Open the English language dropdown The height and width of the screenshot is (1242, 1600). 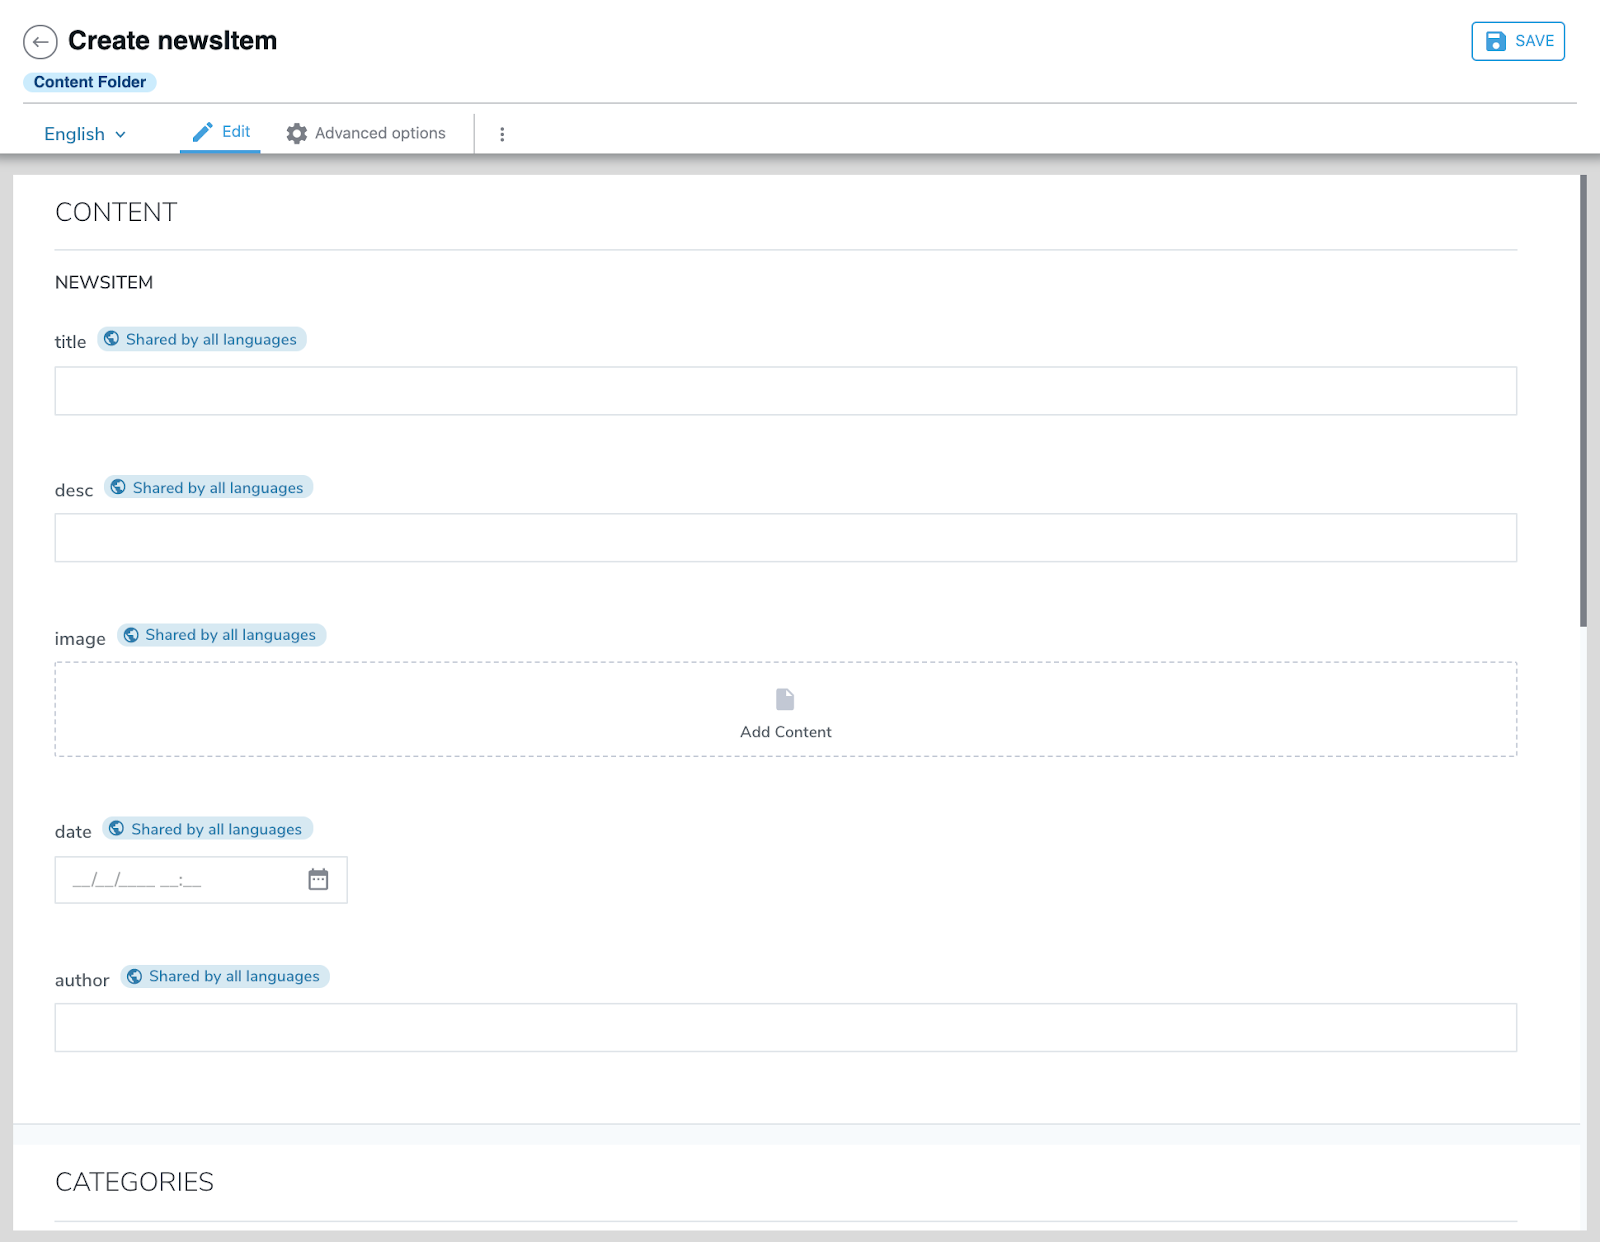[x=85, y=134]
